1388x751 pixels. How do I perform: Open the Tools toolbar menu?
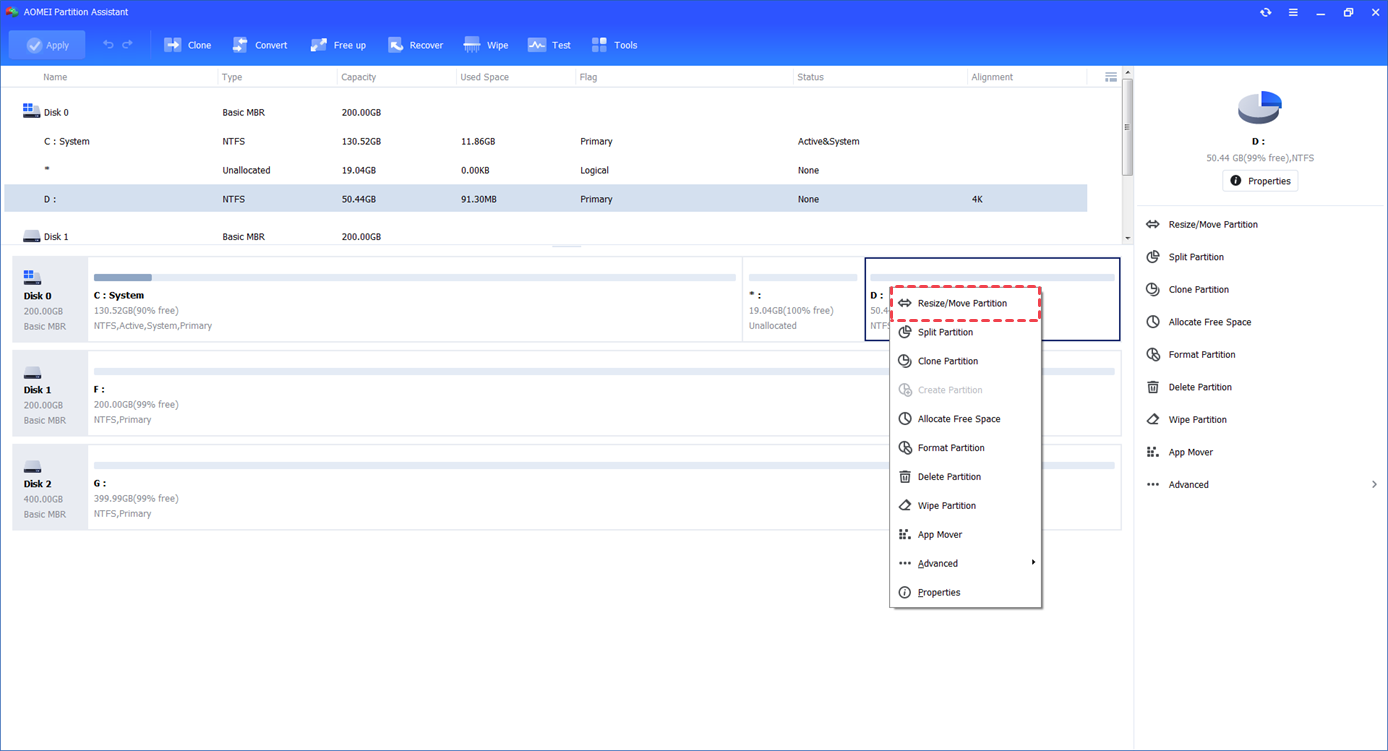[614, 45]
